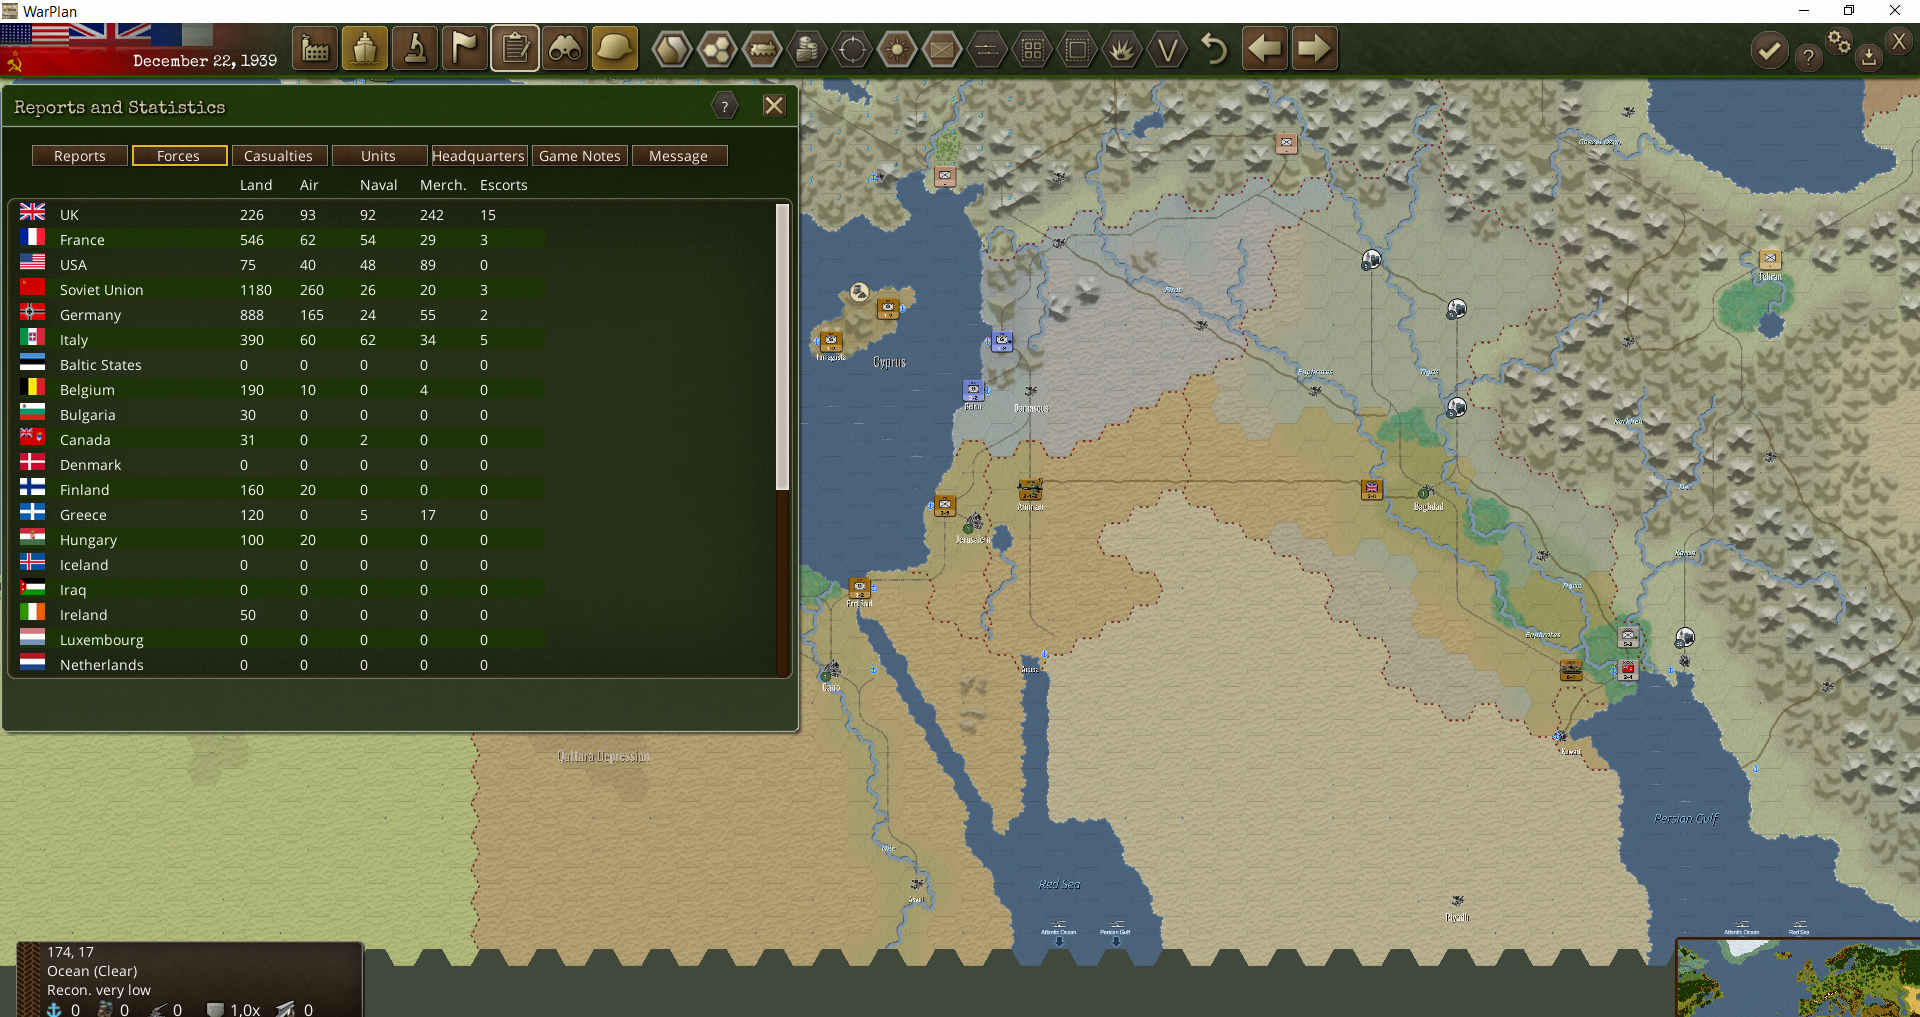Click the Greece flag in forces list

coord(33,512)
